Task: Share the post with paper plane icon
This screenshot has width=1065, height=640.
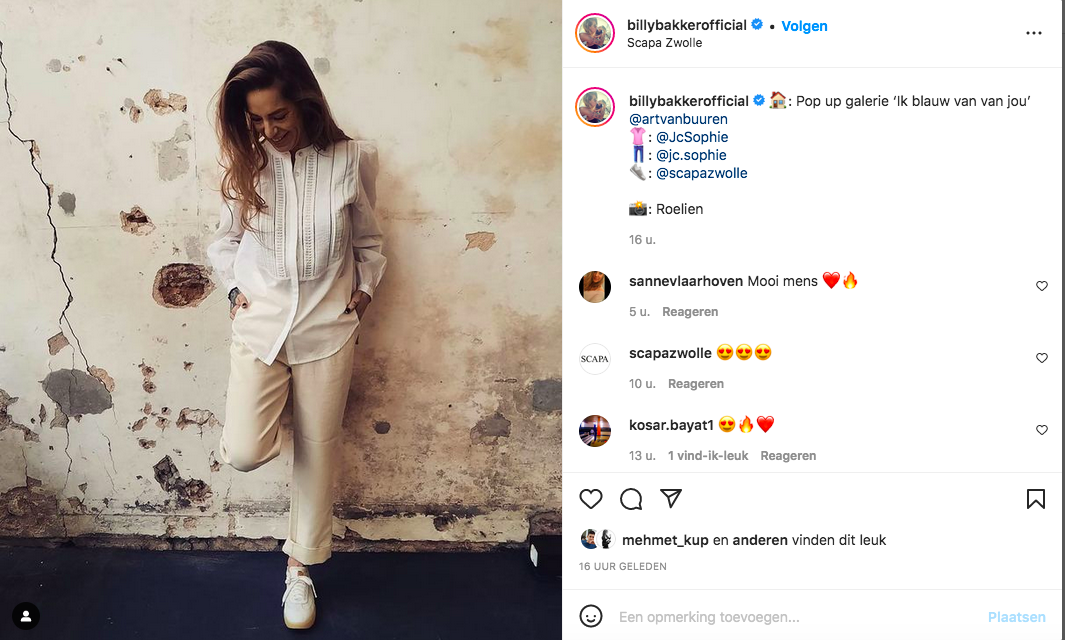Action: tap(671, 499)
